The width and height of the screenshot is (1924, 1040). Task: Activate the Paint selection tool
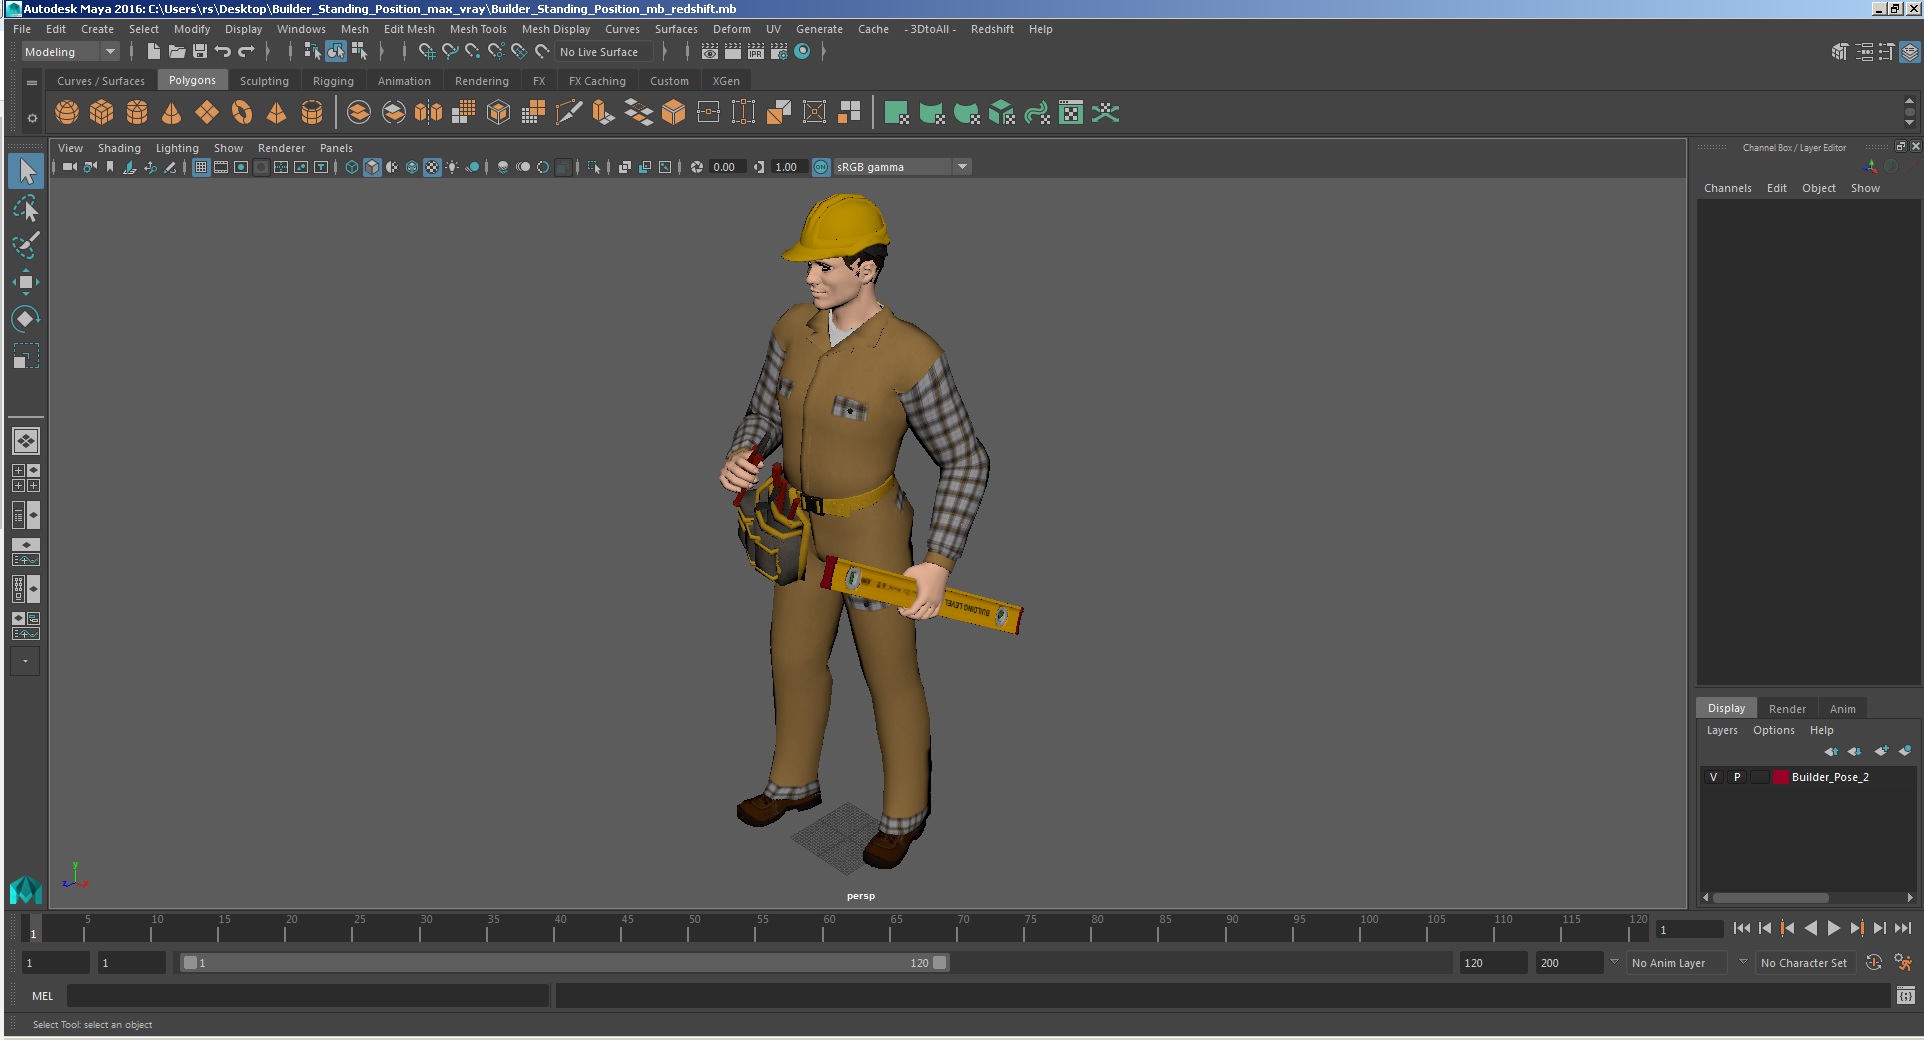[26, 245]
